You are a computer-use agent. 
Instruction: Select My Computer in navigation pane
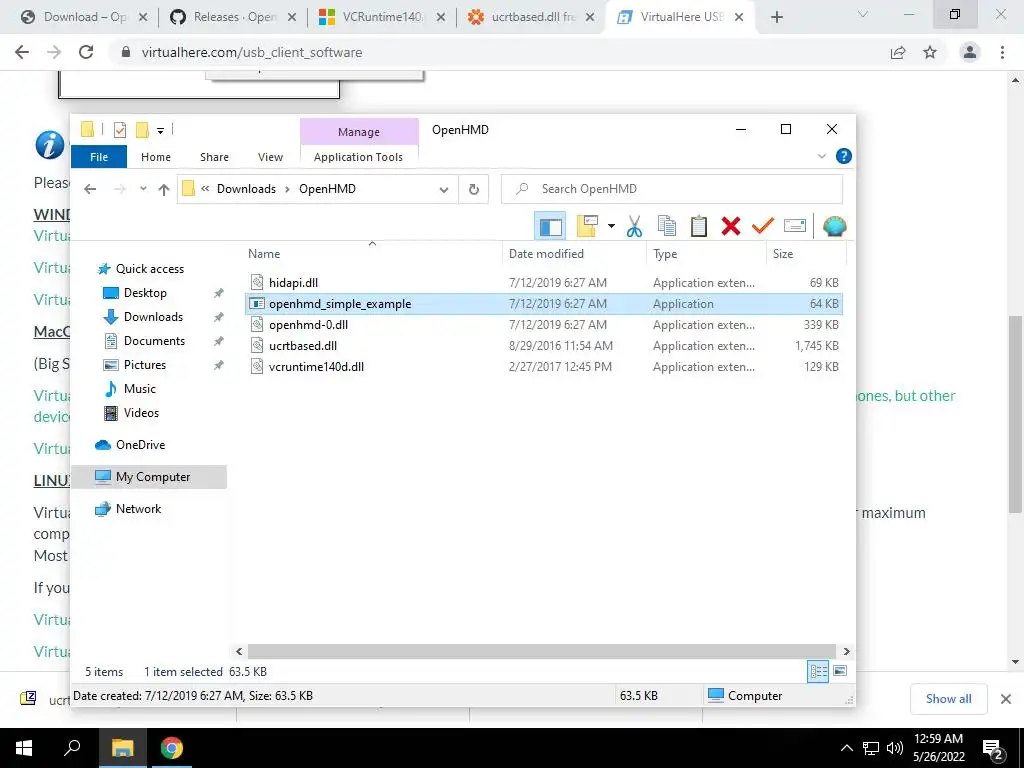(153, 477)
